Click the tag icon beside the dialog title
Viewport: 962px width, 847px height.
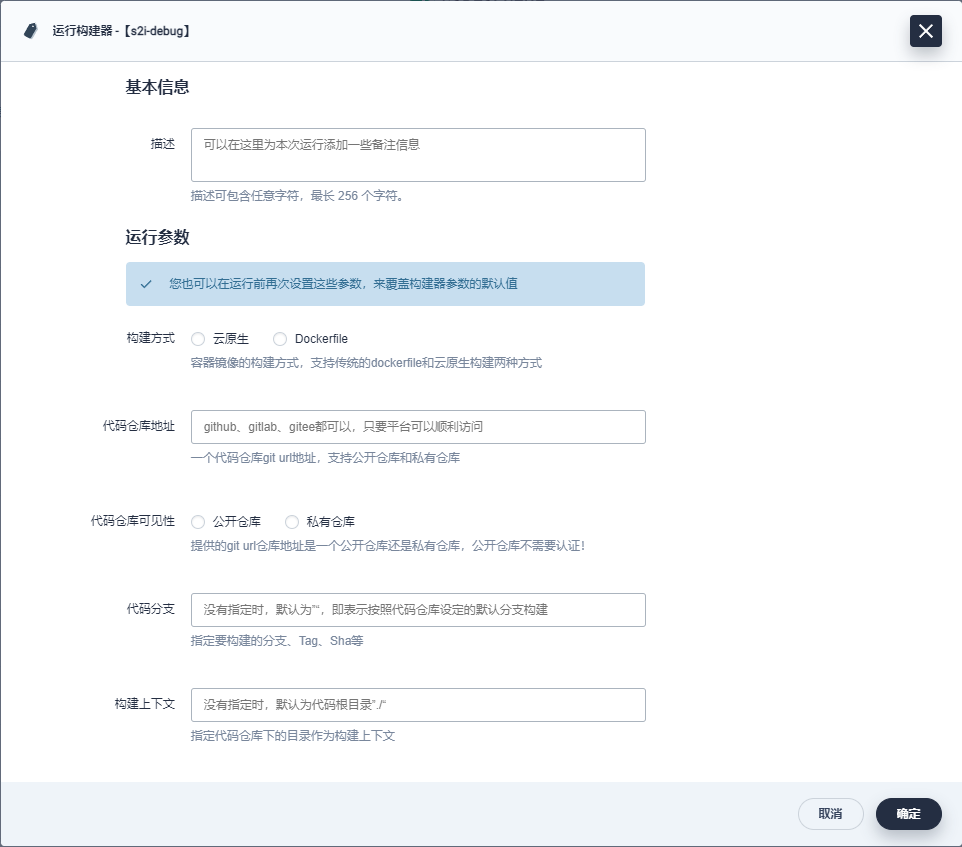[30, 31]
